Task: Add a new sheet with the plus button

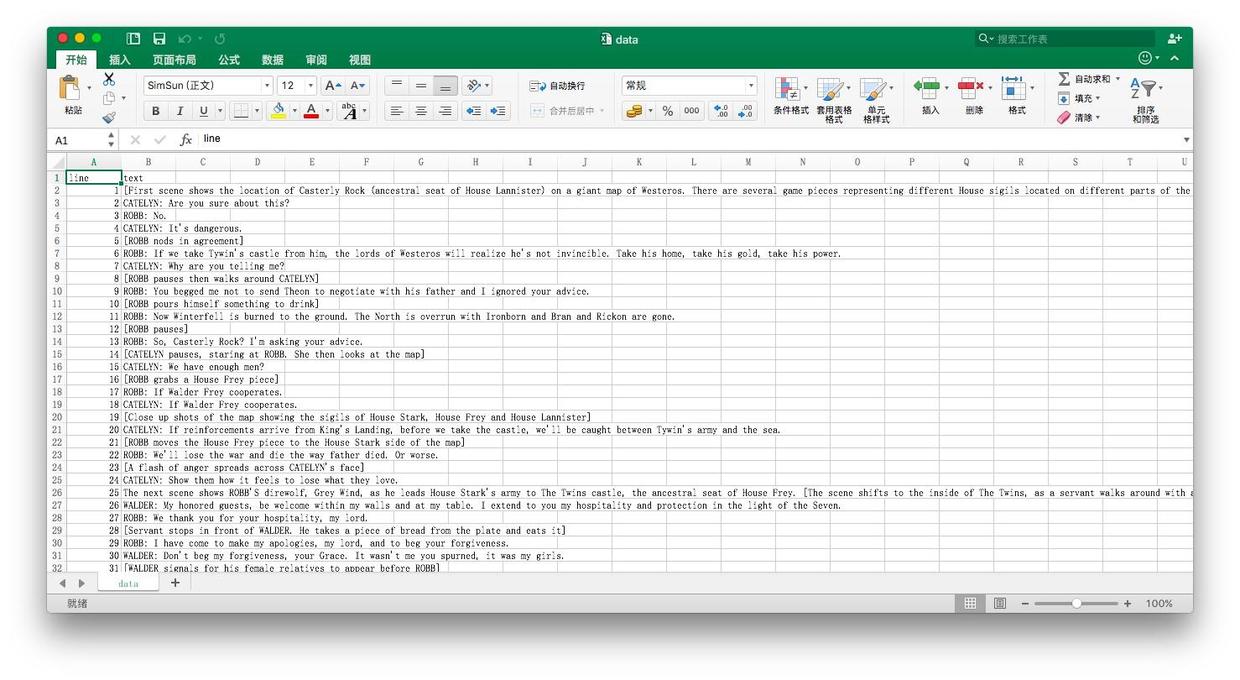Action: 175,583
